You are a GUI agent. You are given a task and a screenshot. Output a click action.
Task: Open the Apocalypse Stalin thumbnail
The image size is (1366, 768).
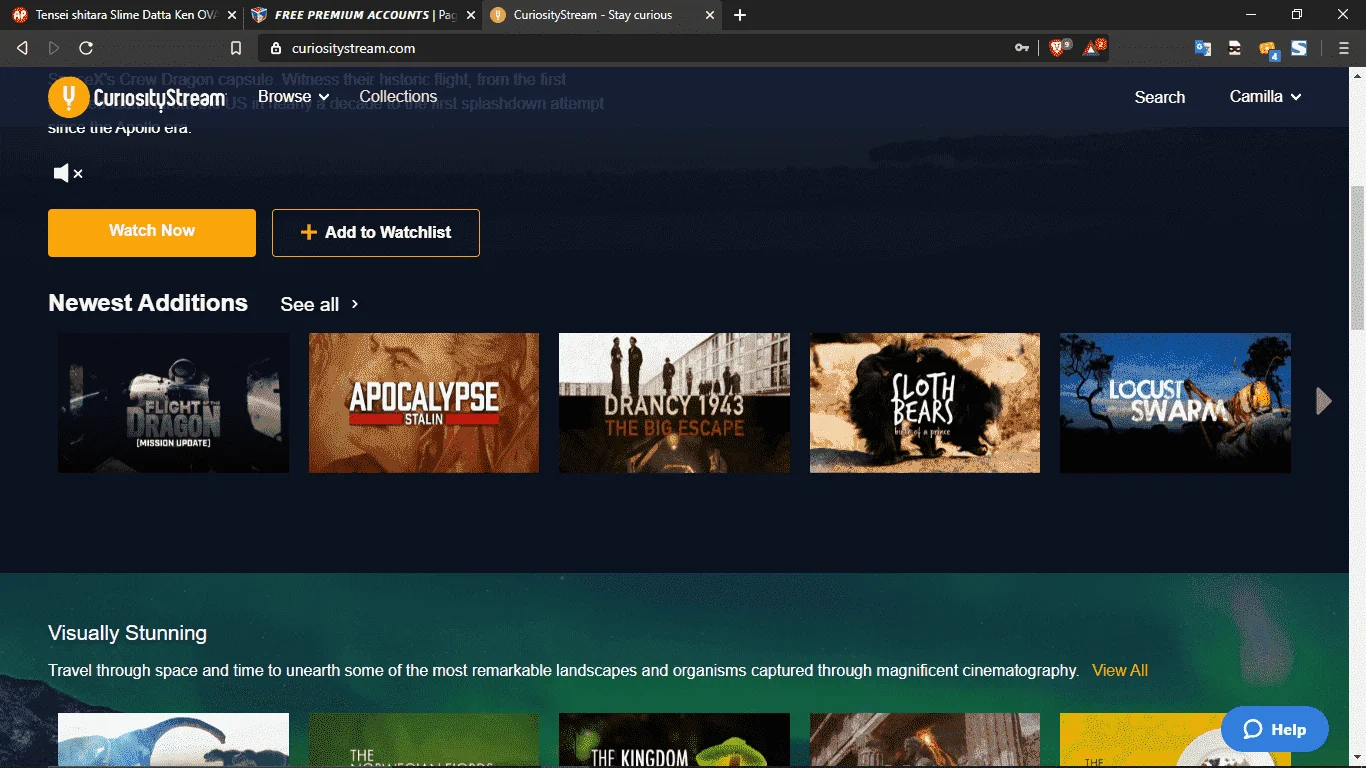pyautogui.click(x=424, y=403)
